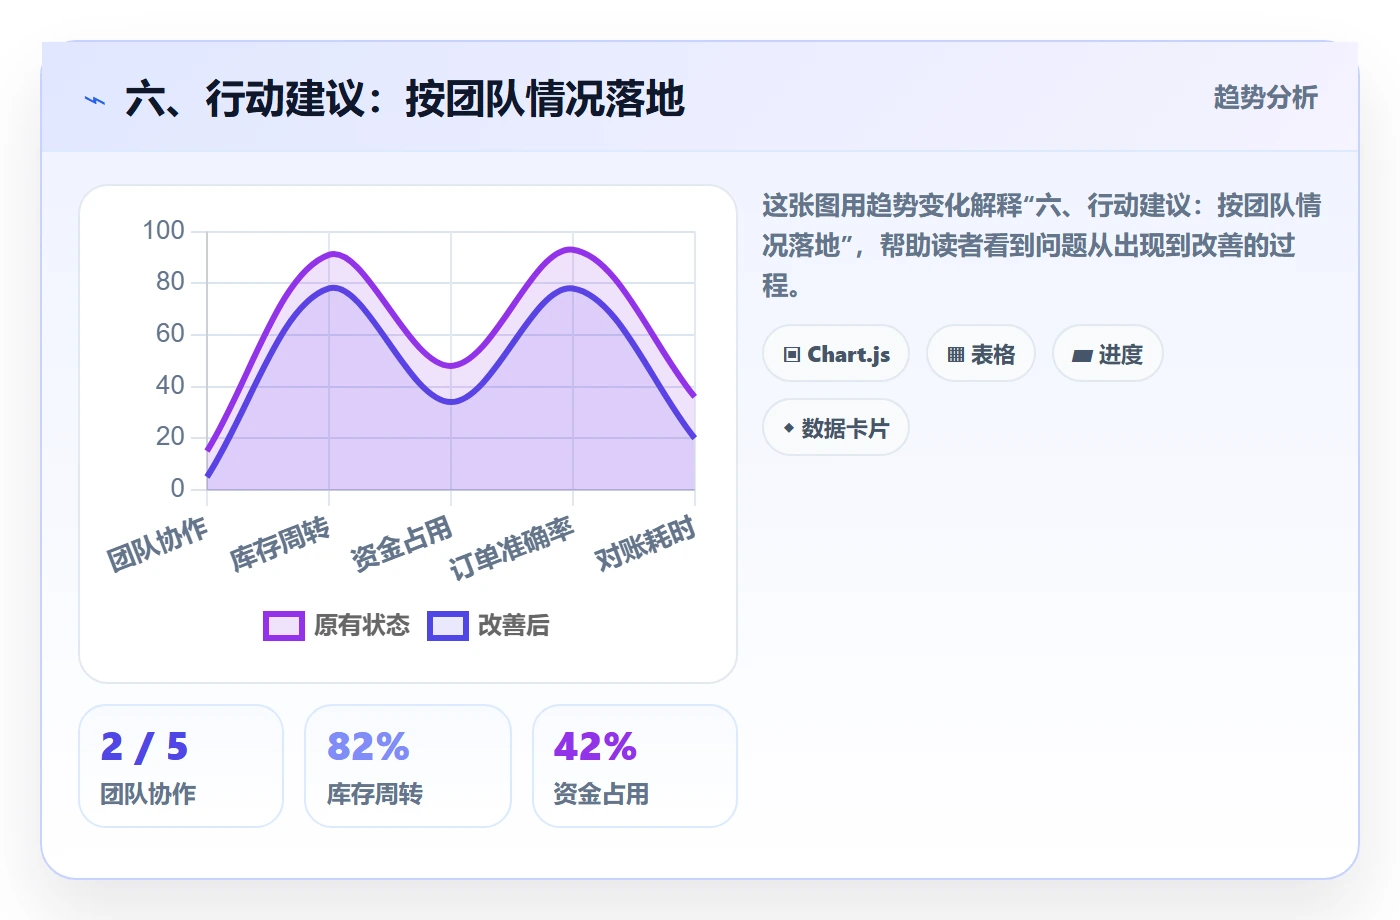This screenshot has width=1400, height=920.
Task: Click the 资金占用 axis label on chart
Action: tap(402, 545)
